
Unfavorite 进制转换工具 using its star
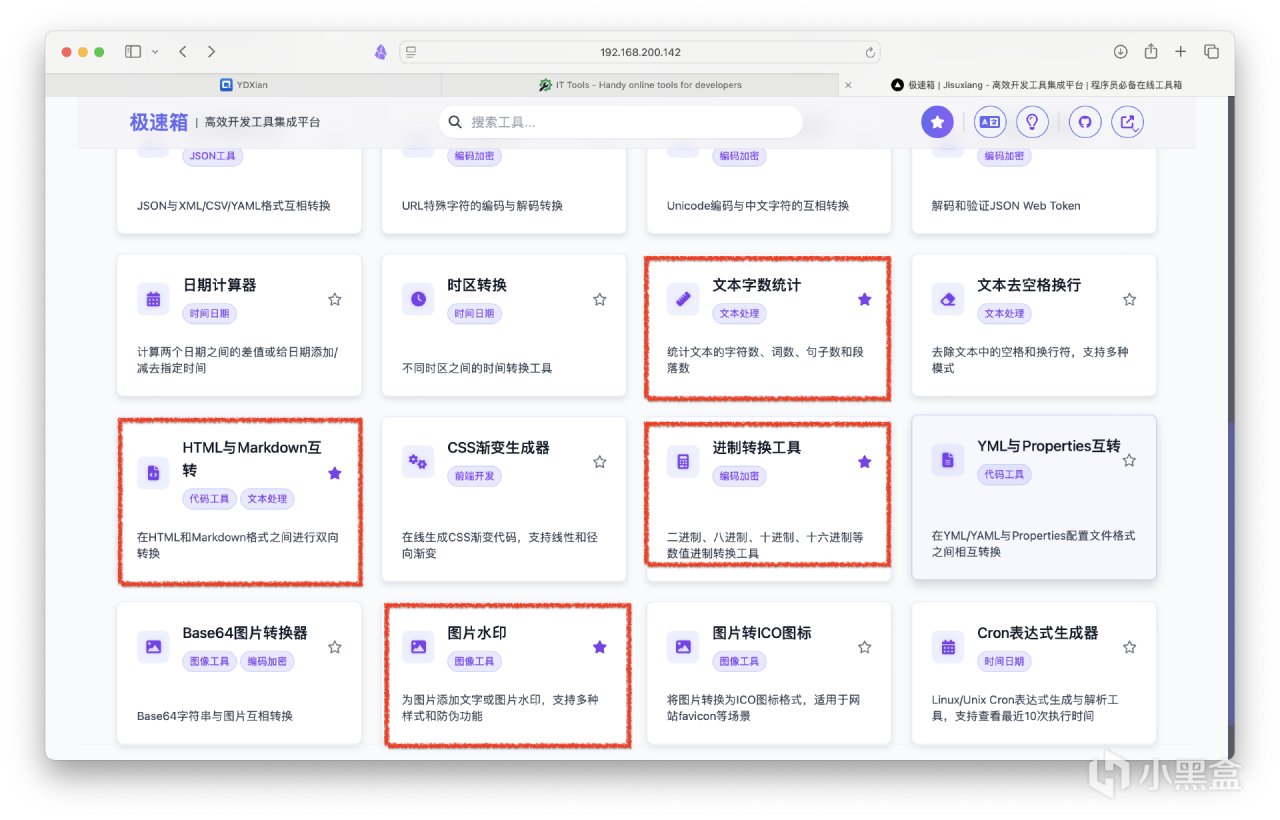[865, 462]
